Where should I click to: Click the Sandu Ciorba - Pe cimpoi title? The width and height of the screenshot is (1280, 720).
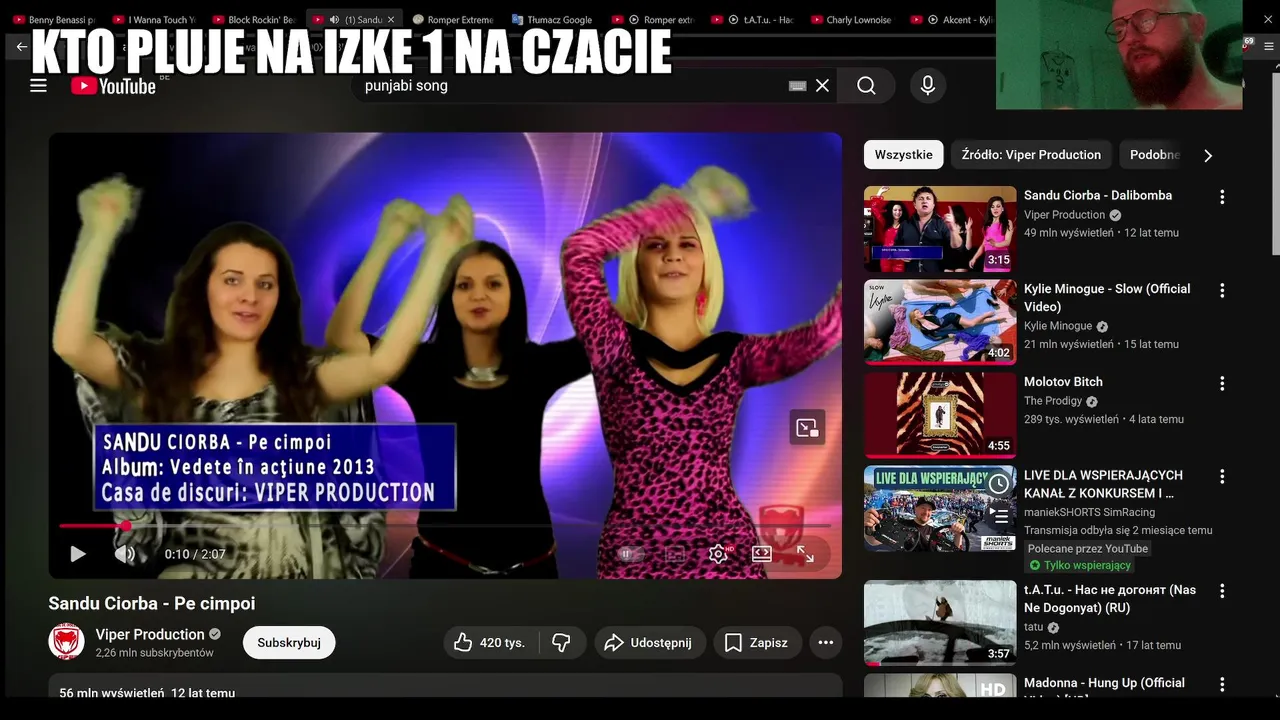pos(152,603)
